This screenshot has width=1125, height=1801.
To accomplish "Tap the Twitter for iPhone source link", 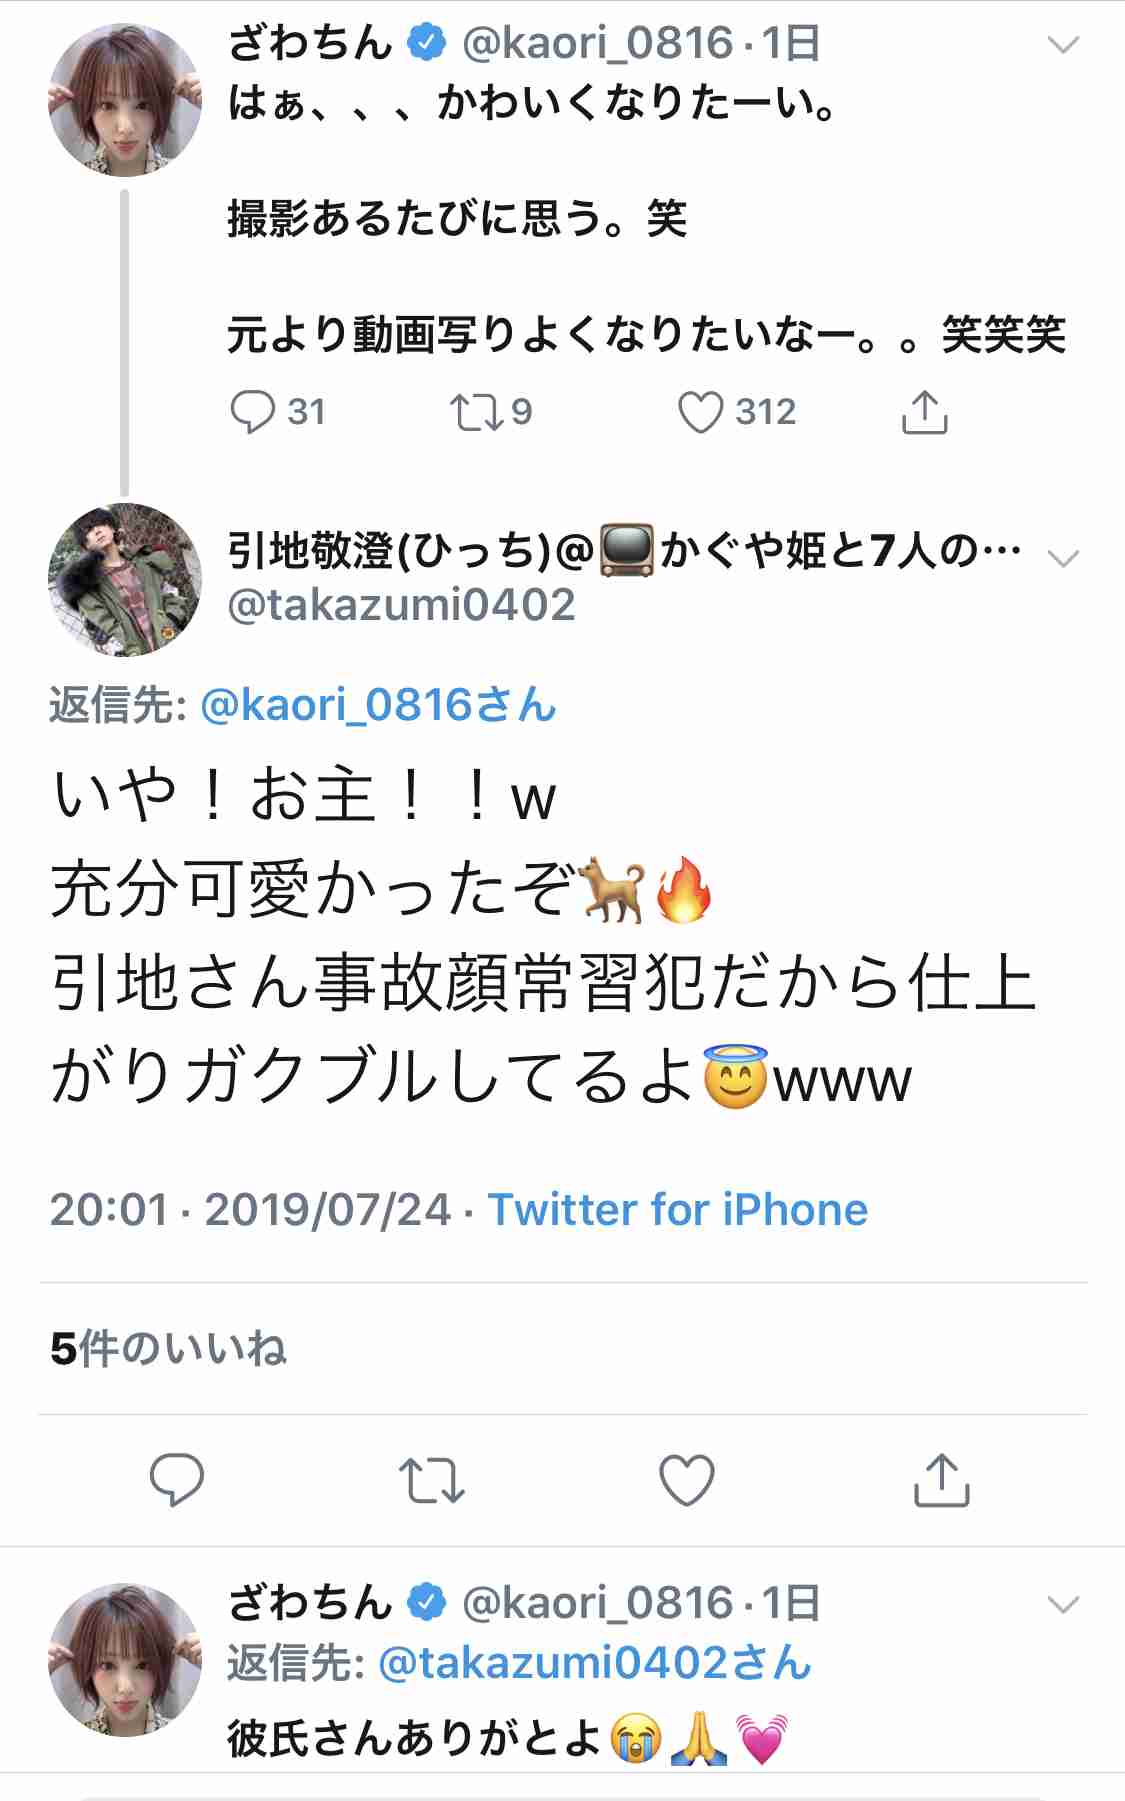I will pyautogui.click(x=677, y=1210).
